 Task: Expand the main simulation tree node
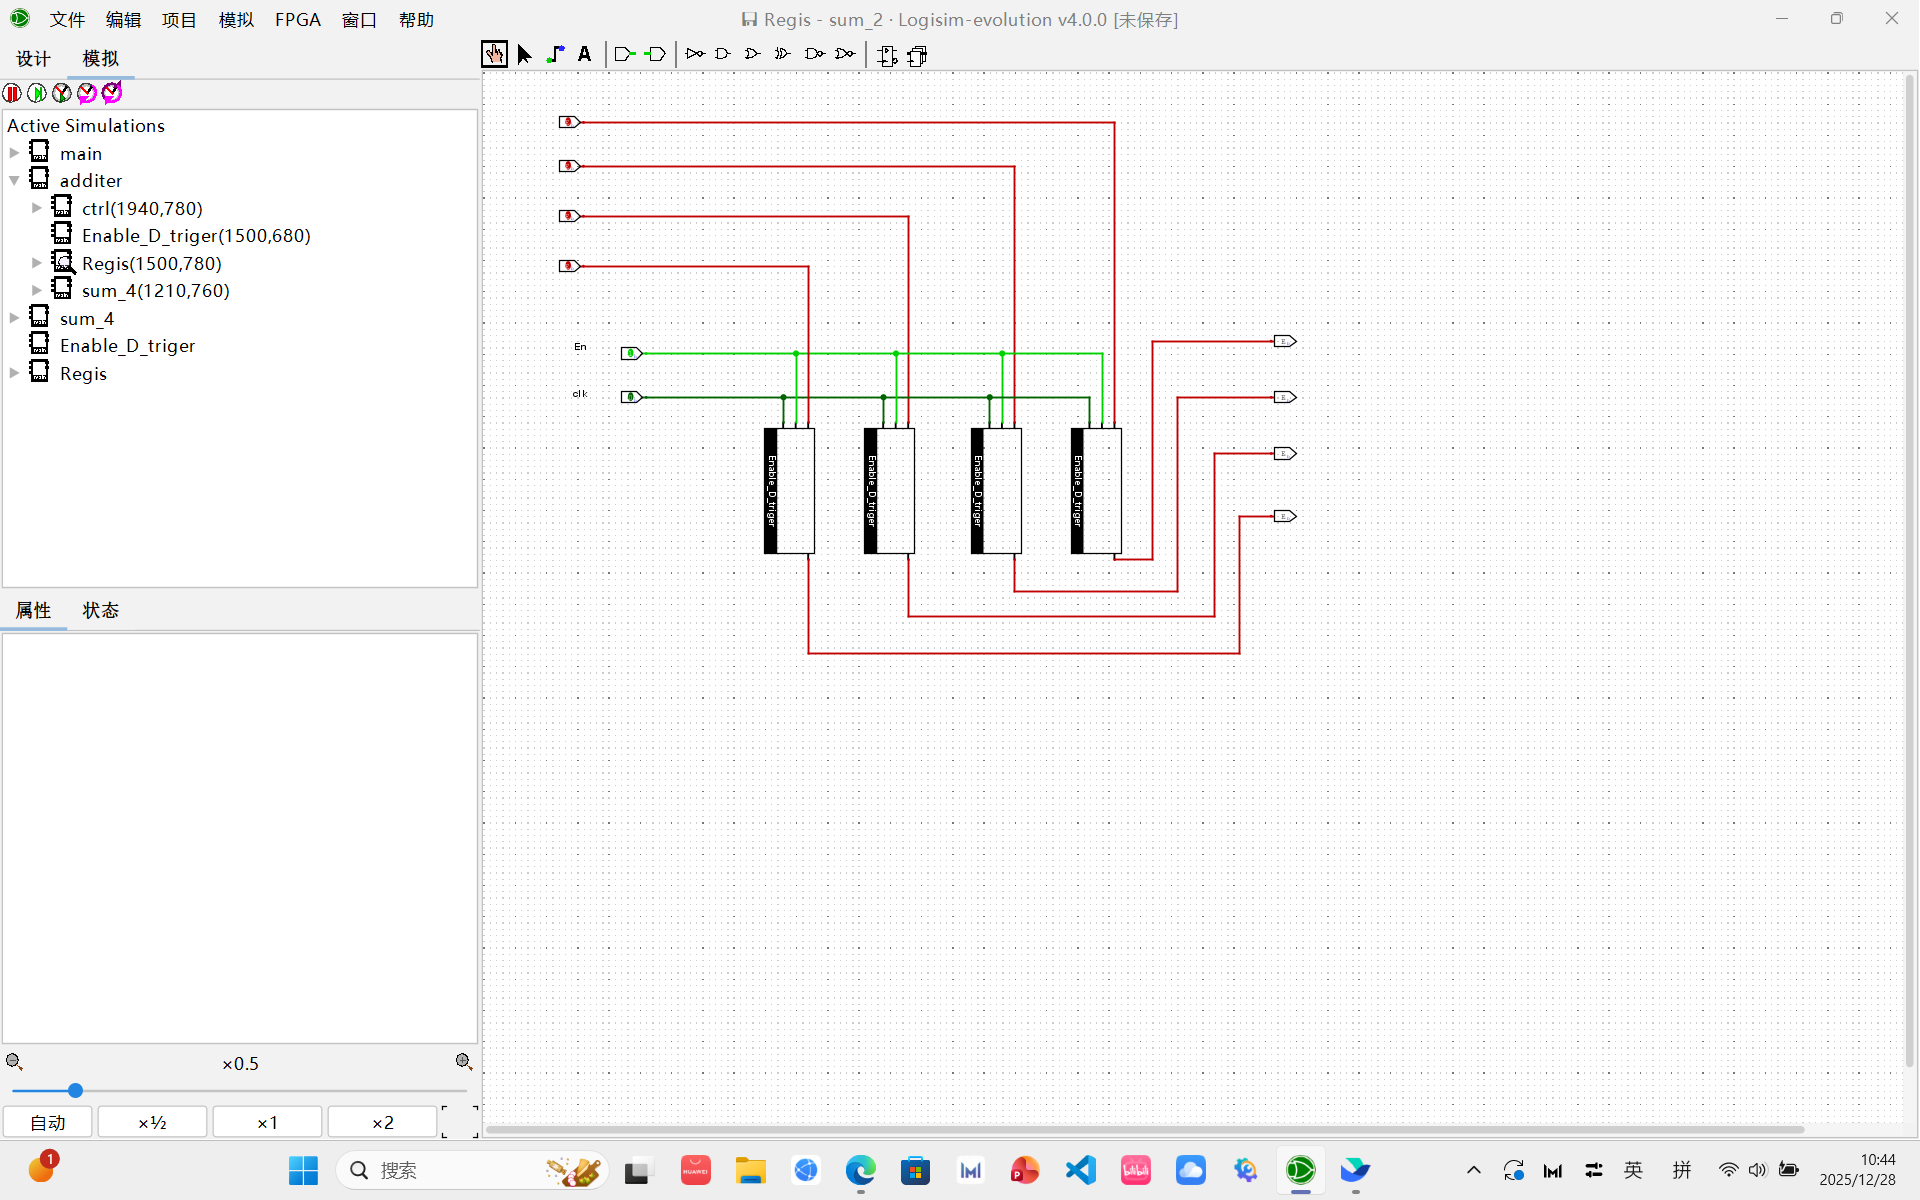(14, 153)
